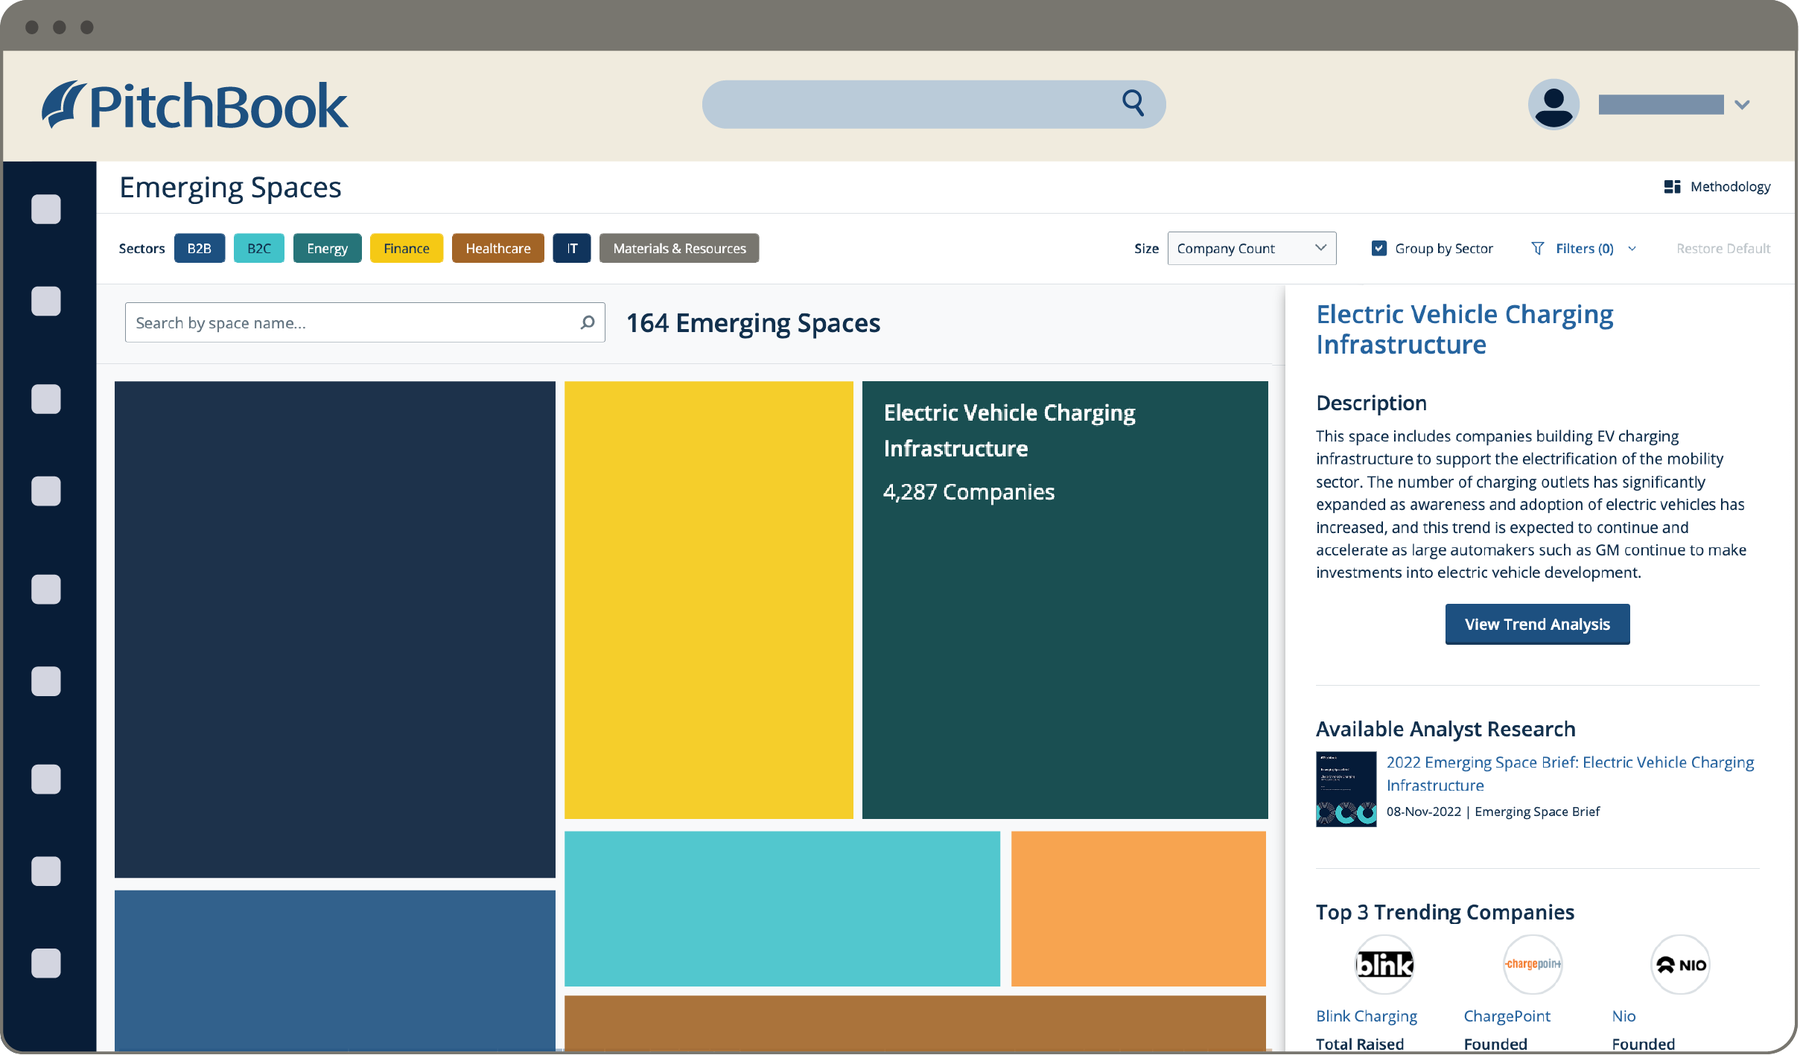
Task: Open the Nio company link
Action: point(1624,1016)
